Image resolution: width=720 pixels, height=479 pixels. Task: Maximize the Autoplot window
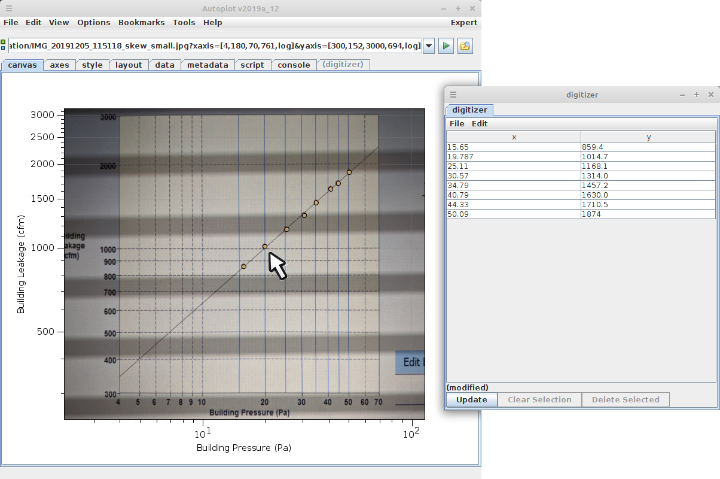[x=458, y=8]
